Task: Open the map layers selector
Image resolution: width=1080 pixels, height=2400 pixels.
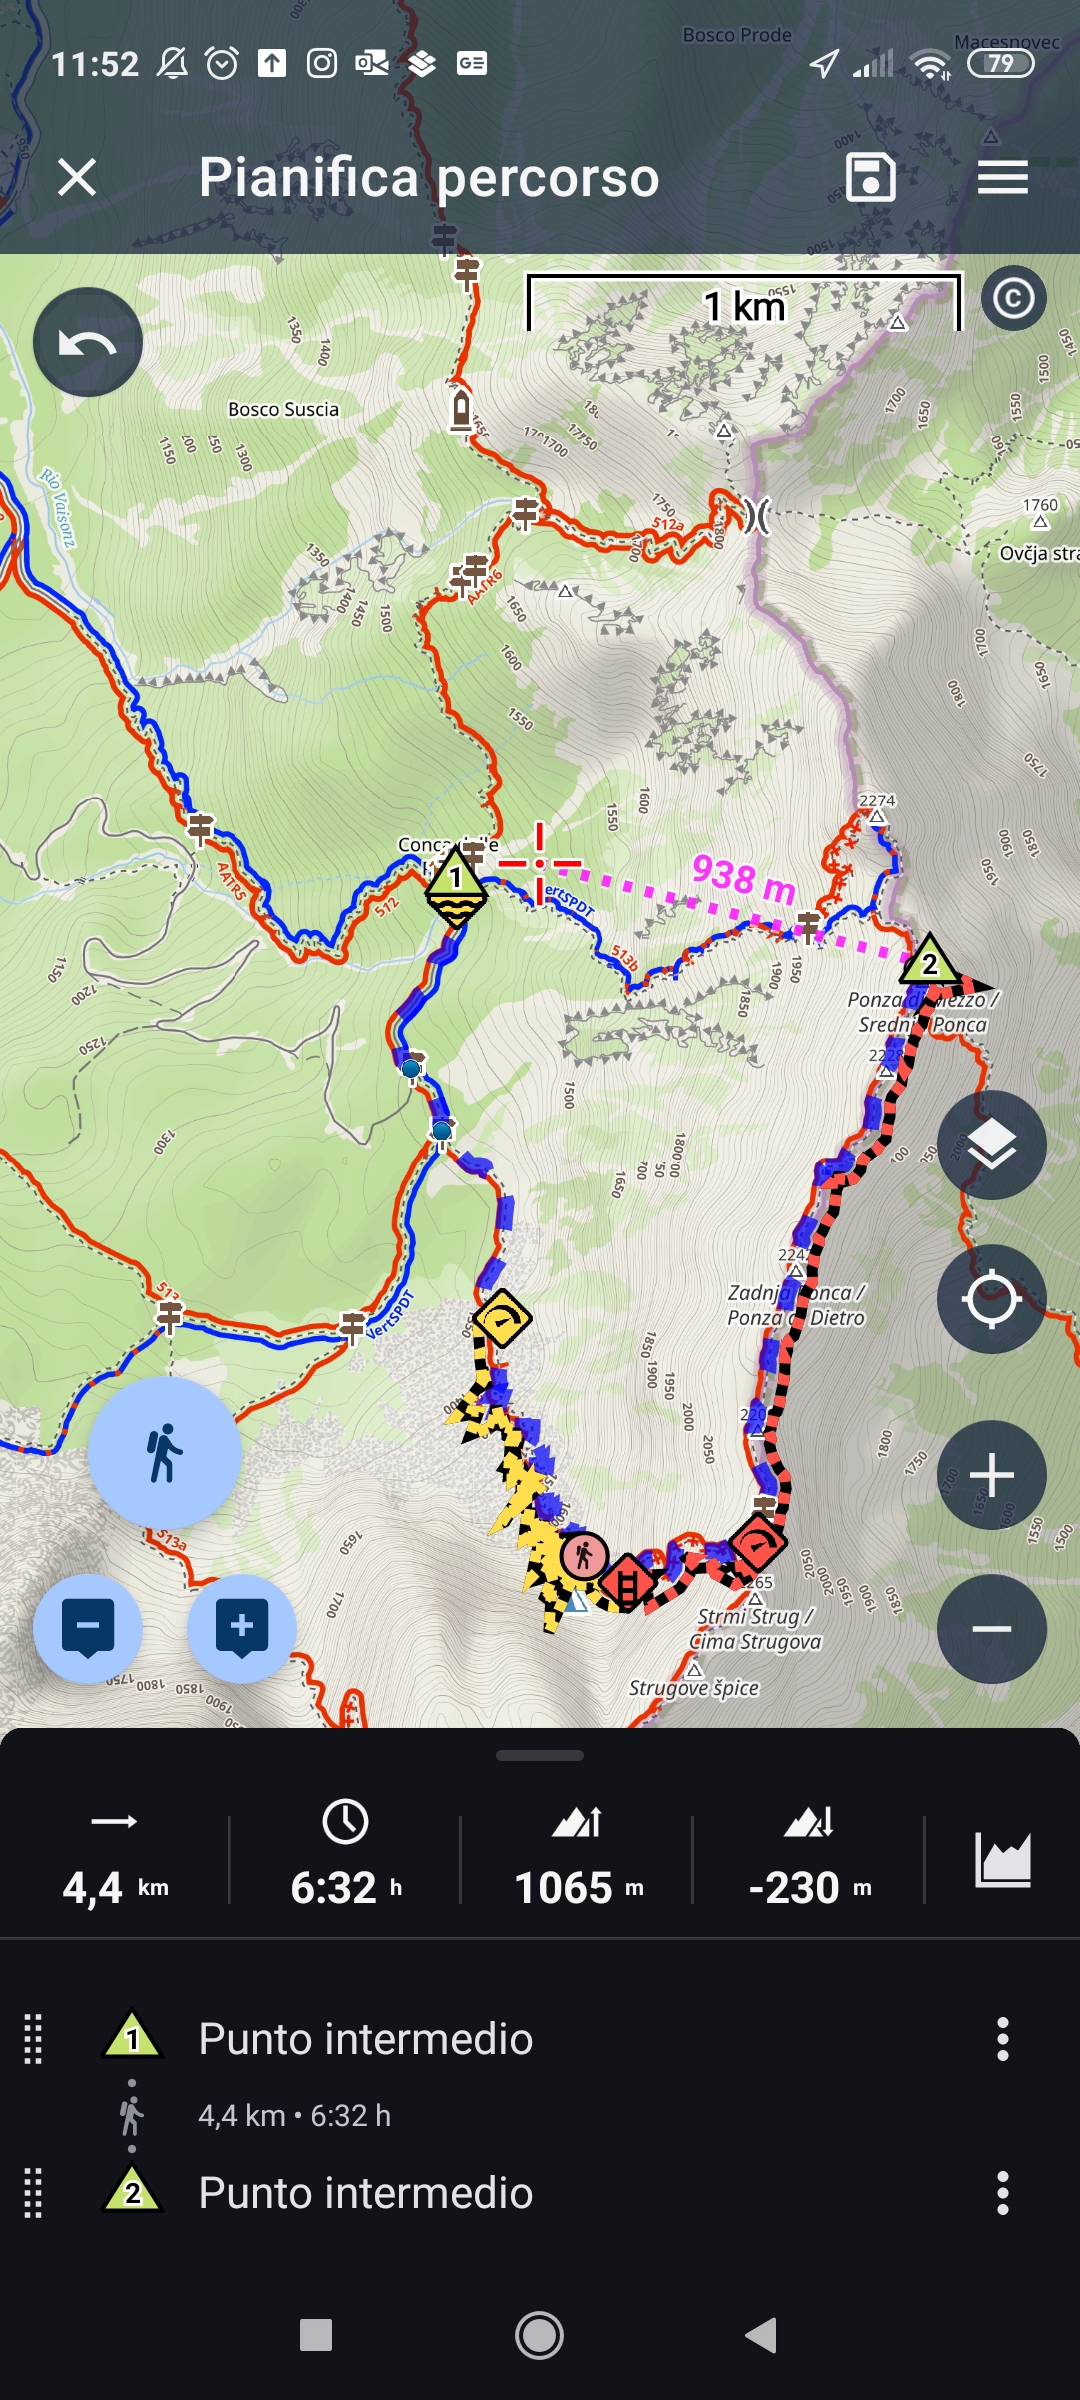Action: pos(991,1145)
